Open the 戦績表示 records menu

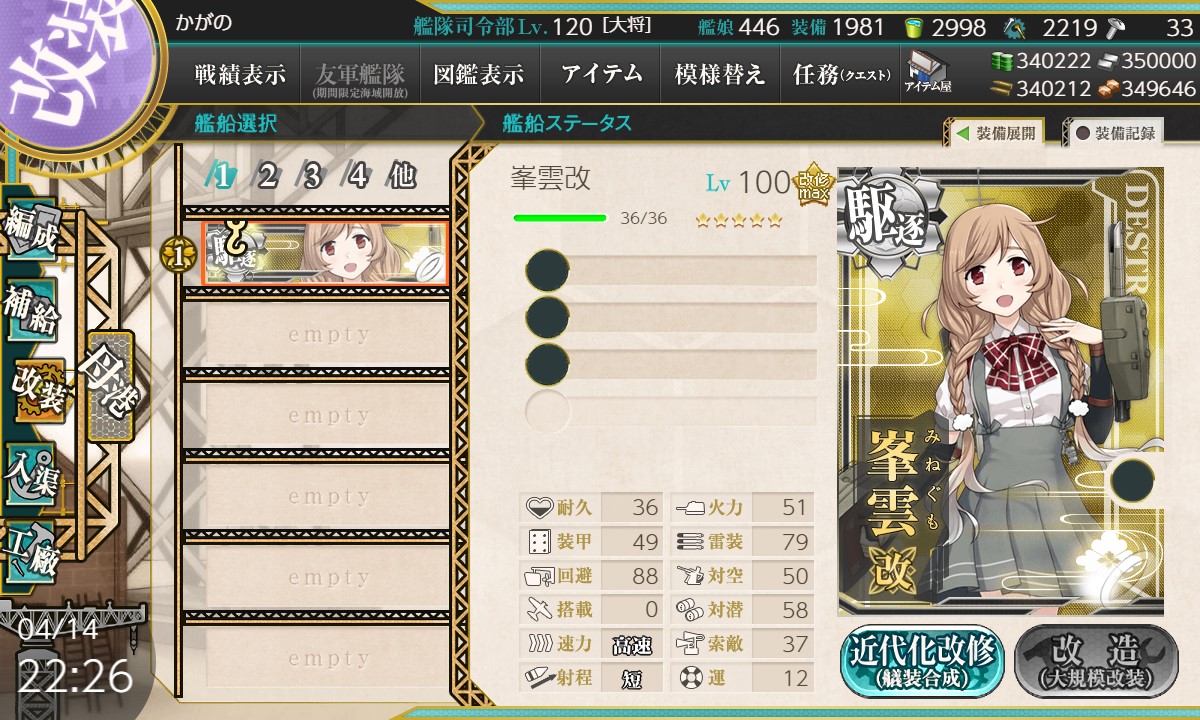click(240, 74)
